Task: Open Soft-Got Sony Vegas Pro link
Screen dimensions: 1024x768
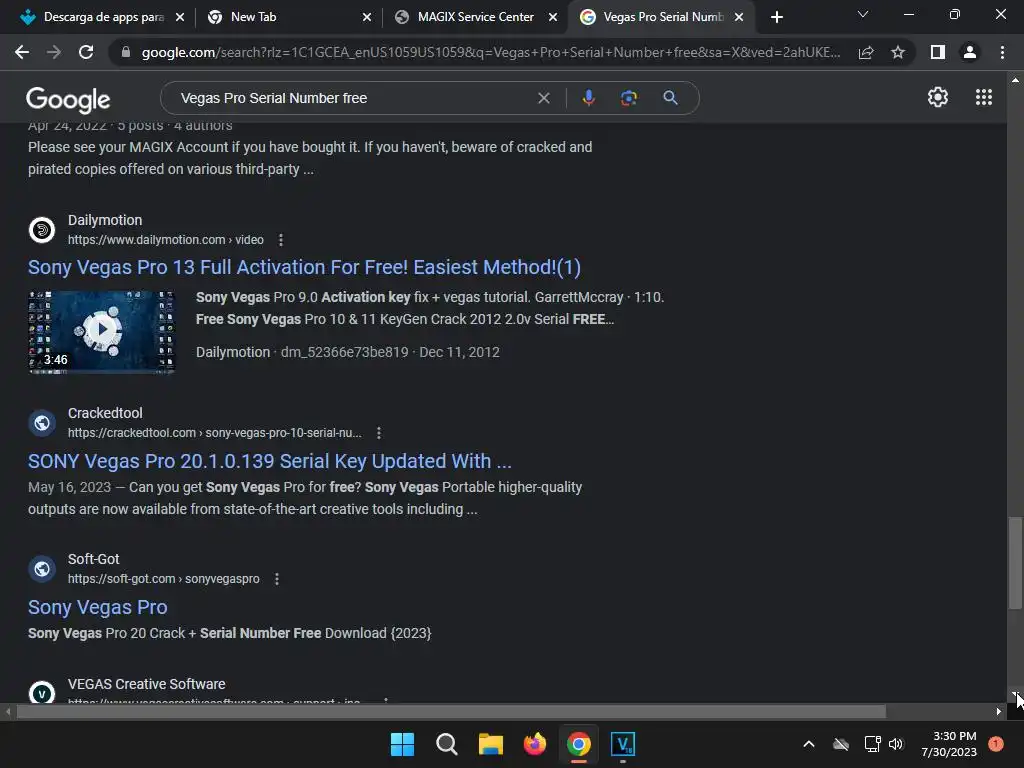Action: 98,607
